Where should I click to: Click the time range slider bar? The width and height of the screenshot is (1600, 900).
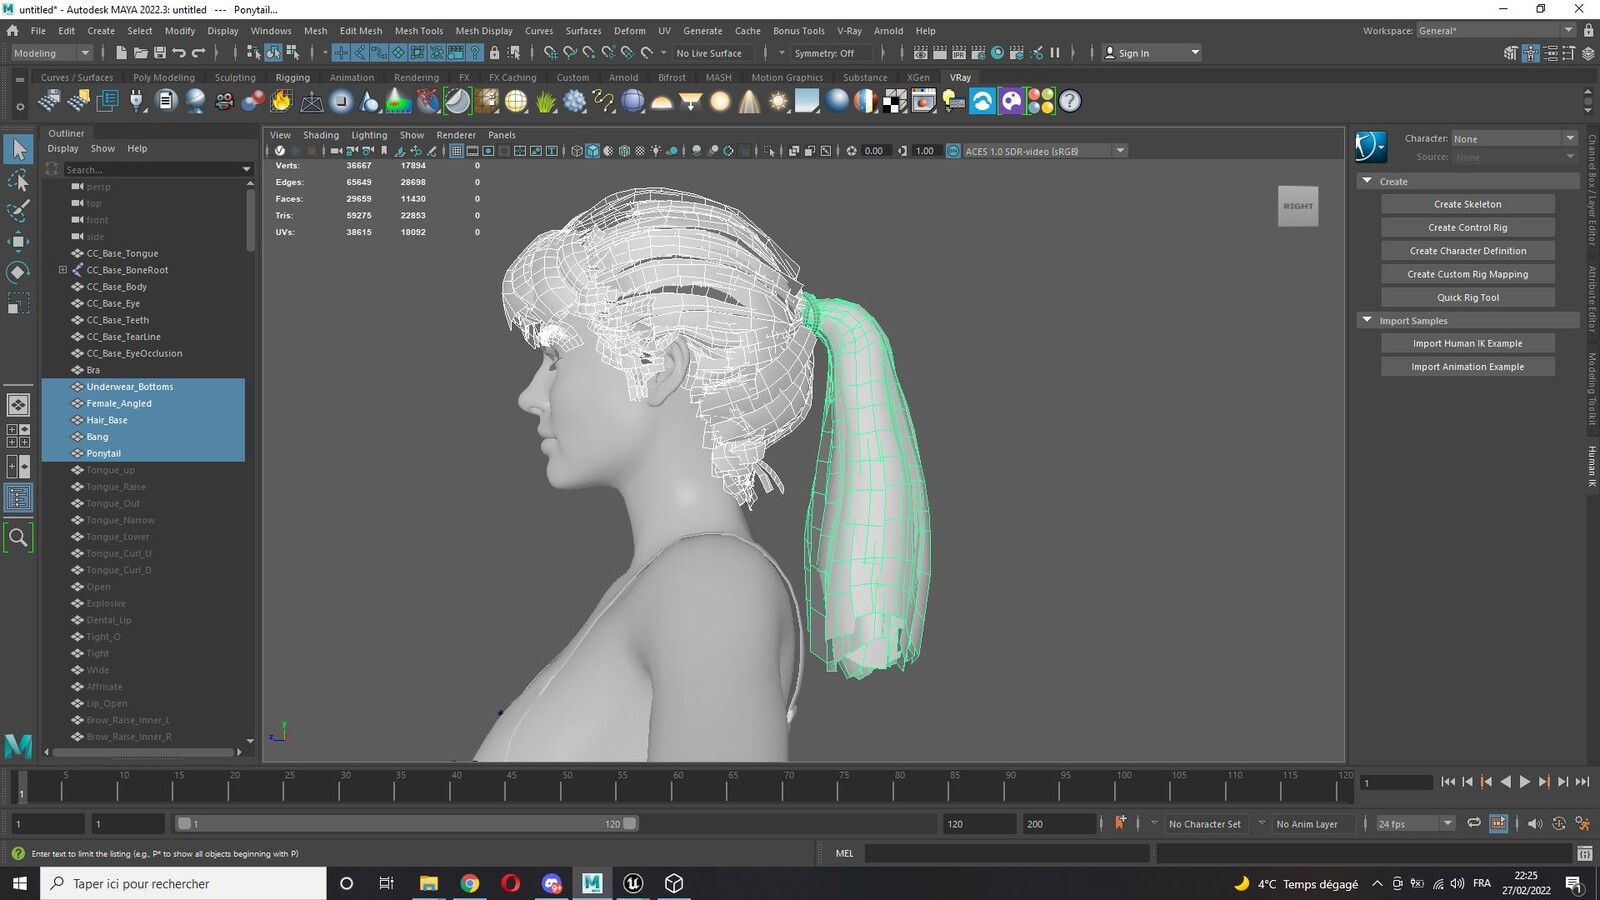pos(407,824)
